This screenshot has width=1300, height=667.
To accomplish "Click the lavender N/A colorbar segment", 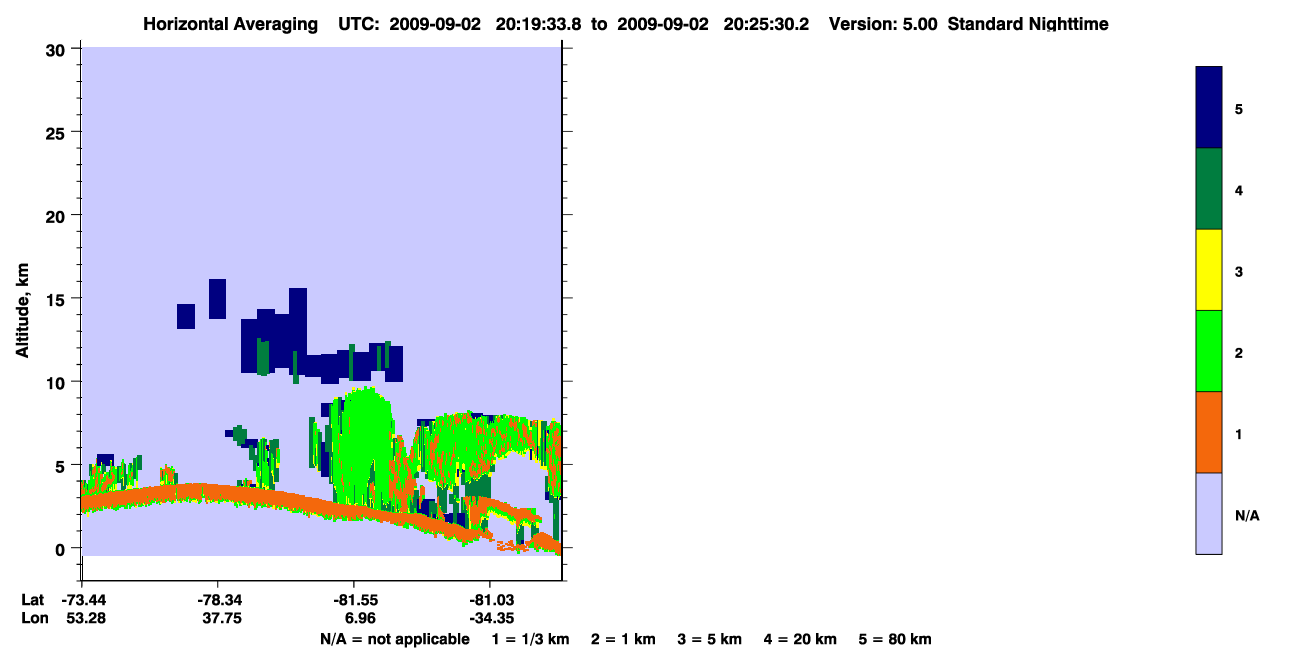I will coord(1209,513).
